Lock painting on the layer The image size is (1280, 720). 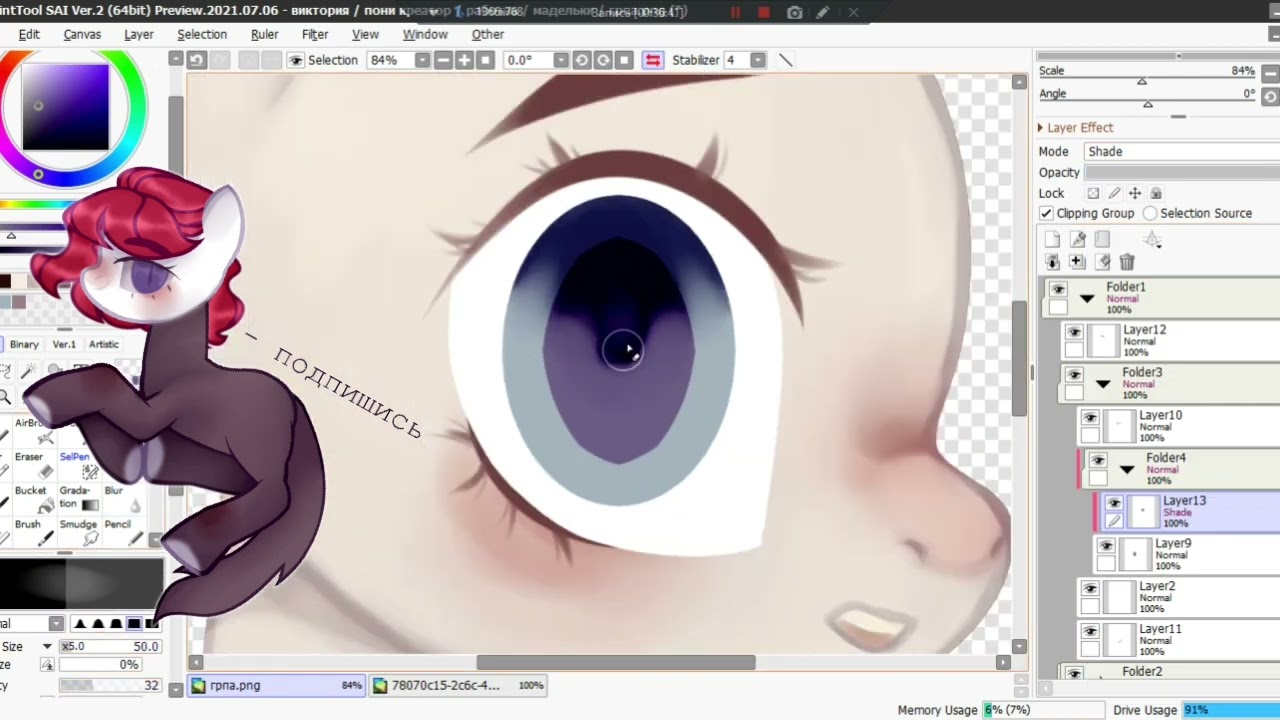(x=1114, y=193)
